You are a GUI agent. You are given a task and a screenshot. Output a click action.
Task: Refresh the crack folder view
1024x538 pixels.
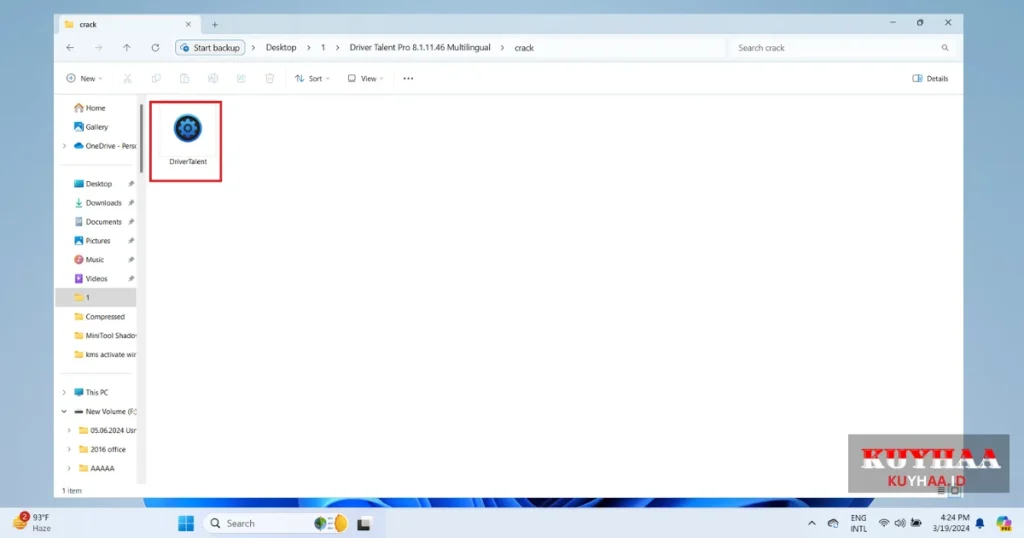coord(155,48)
